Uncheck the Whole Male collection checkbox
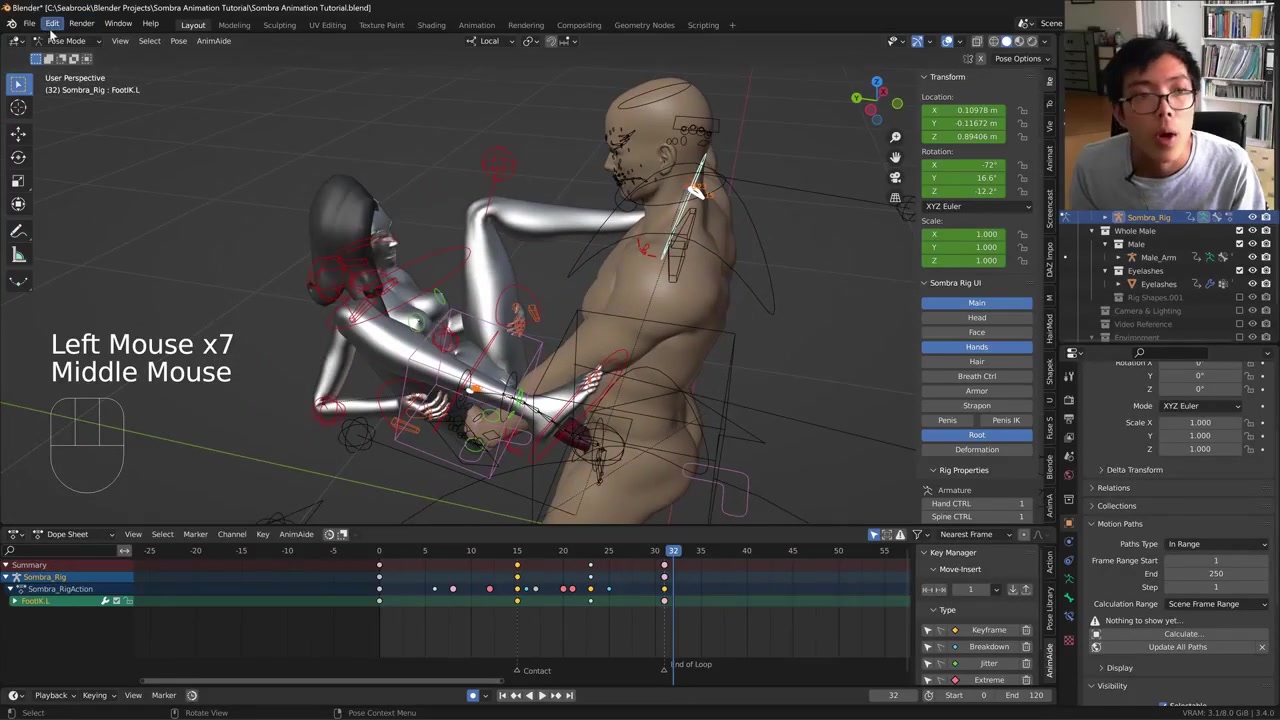 pyautogui.click(x=1240, y=231)
